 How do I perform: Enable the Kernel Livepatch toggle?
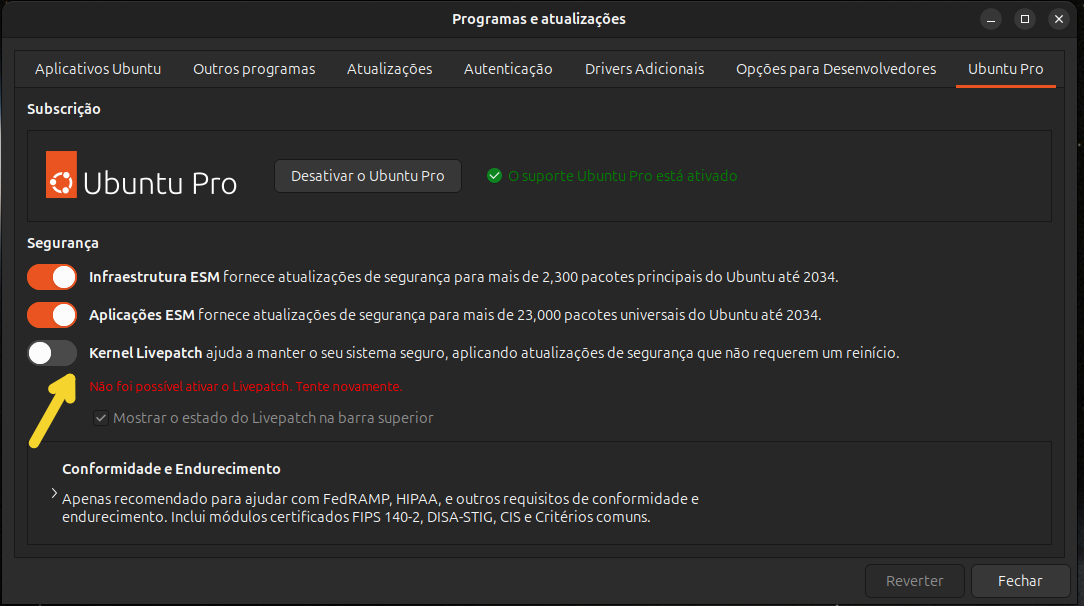click(x=52, y=353)
